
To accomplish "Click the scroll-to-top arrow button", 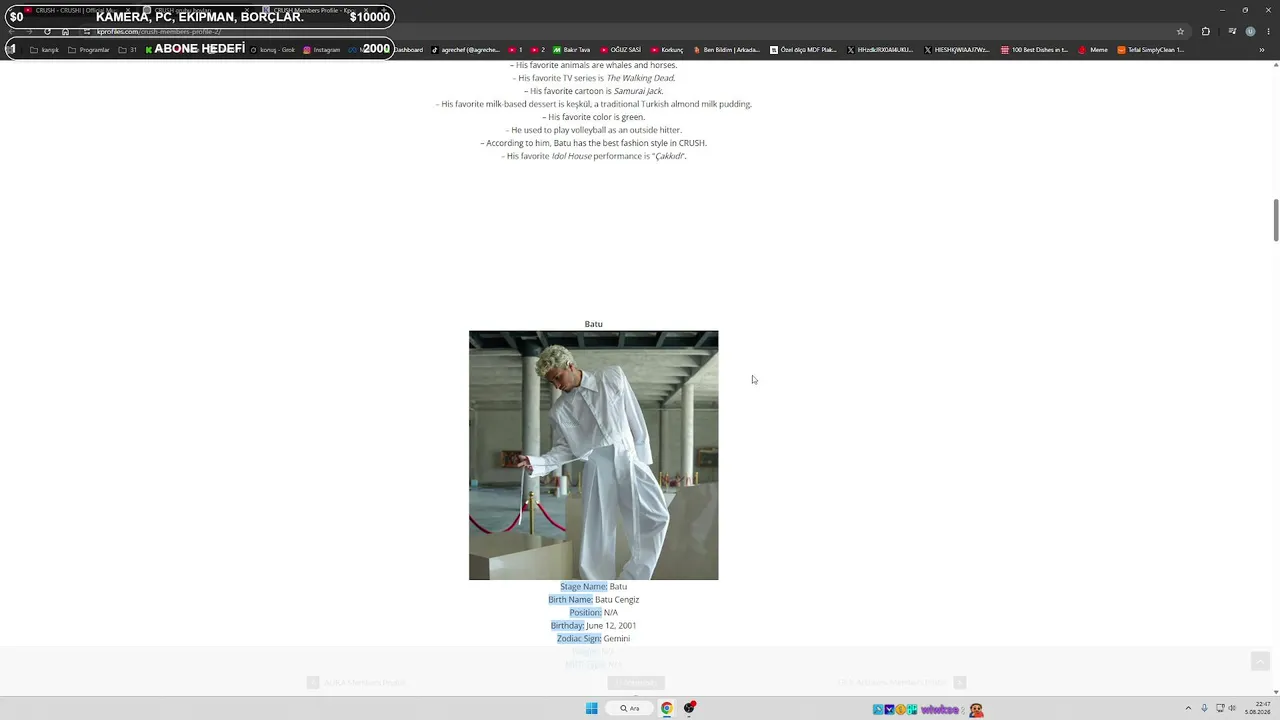I will click(x=1260, y=662).
